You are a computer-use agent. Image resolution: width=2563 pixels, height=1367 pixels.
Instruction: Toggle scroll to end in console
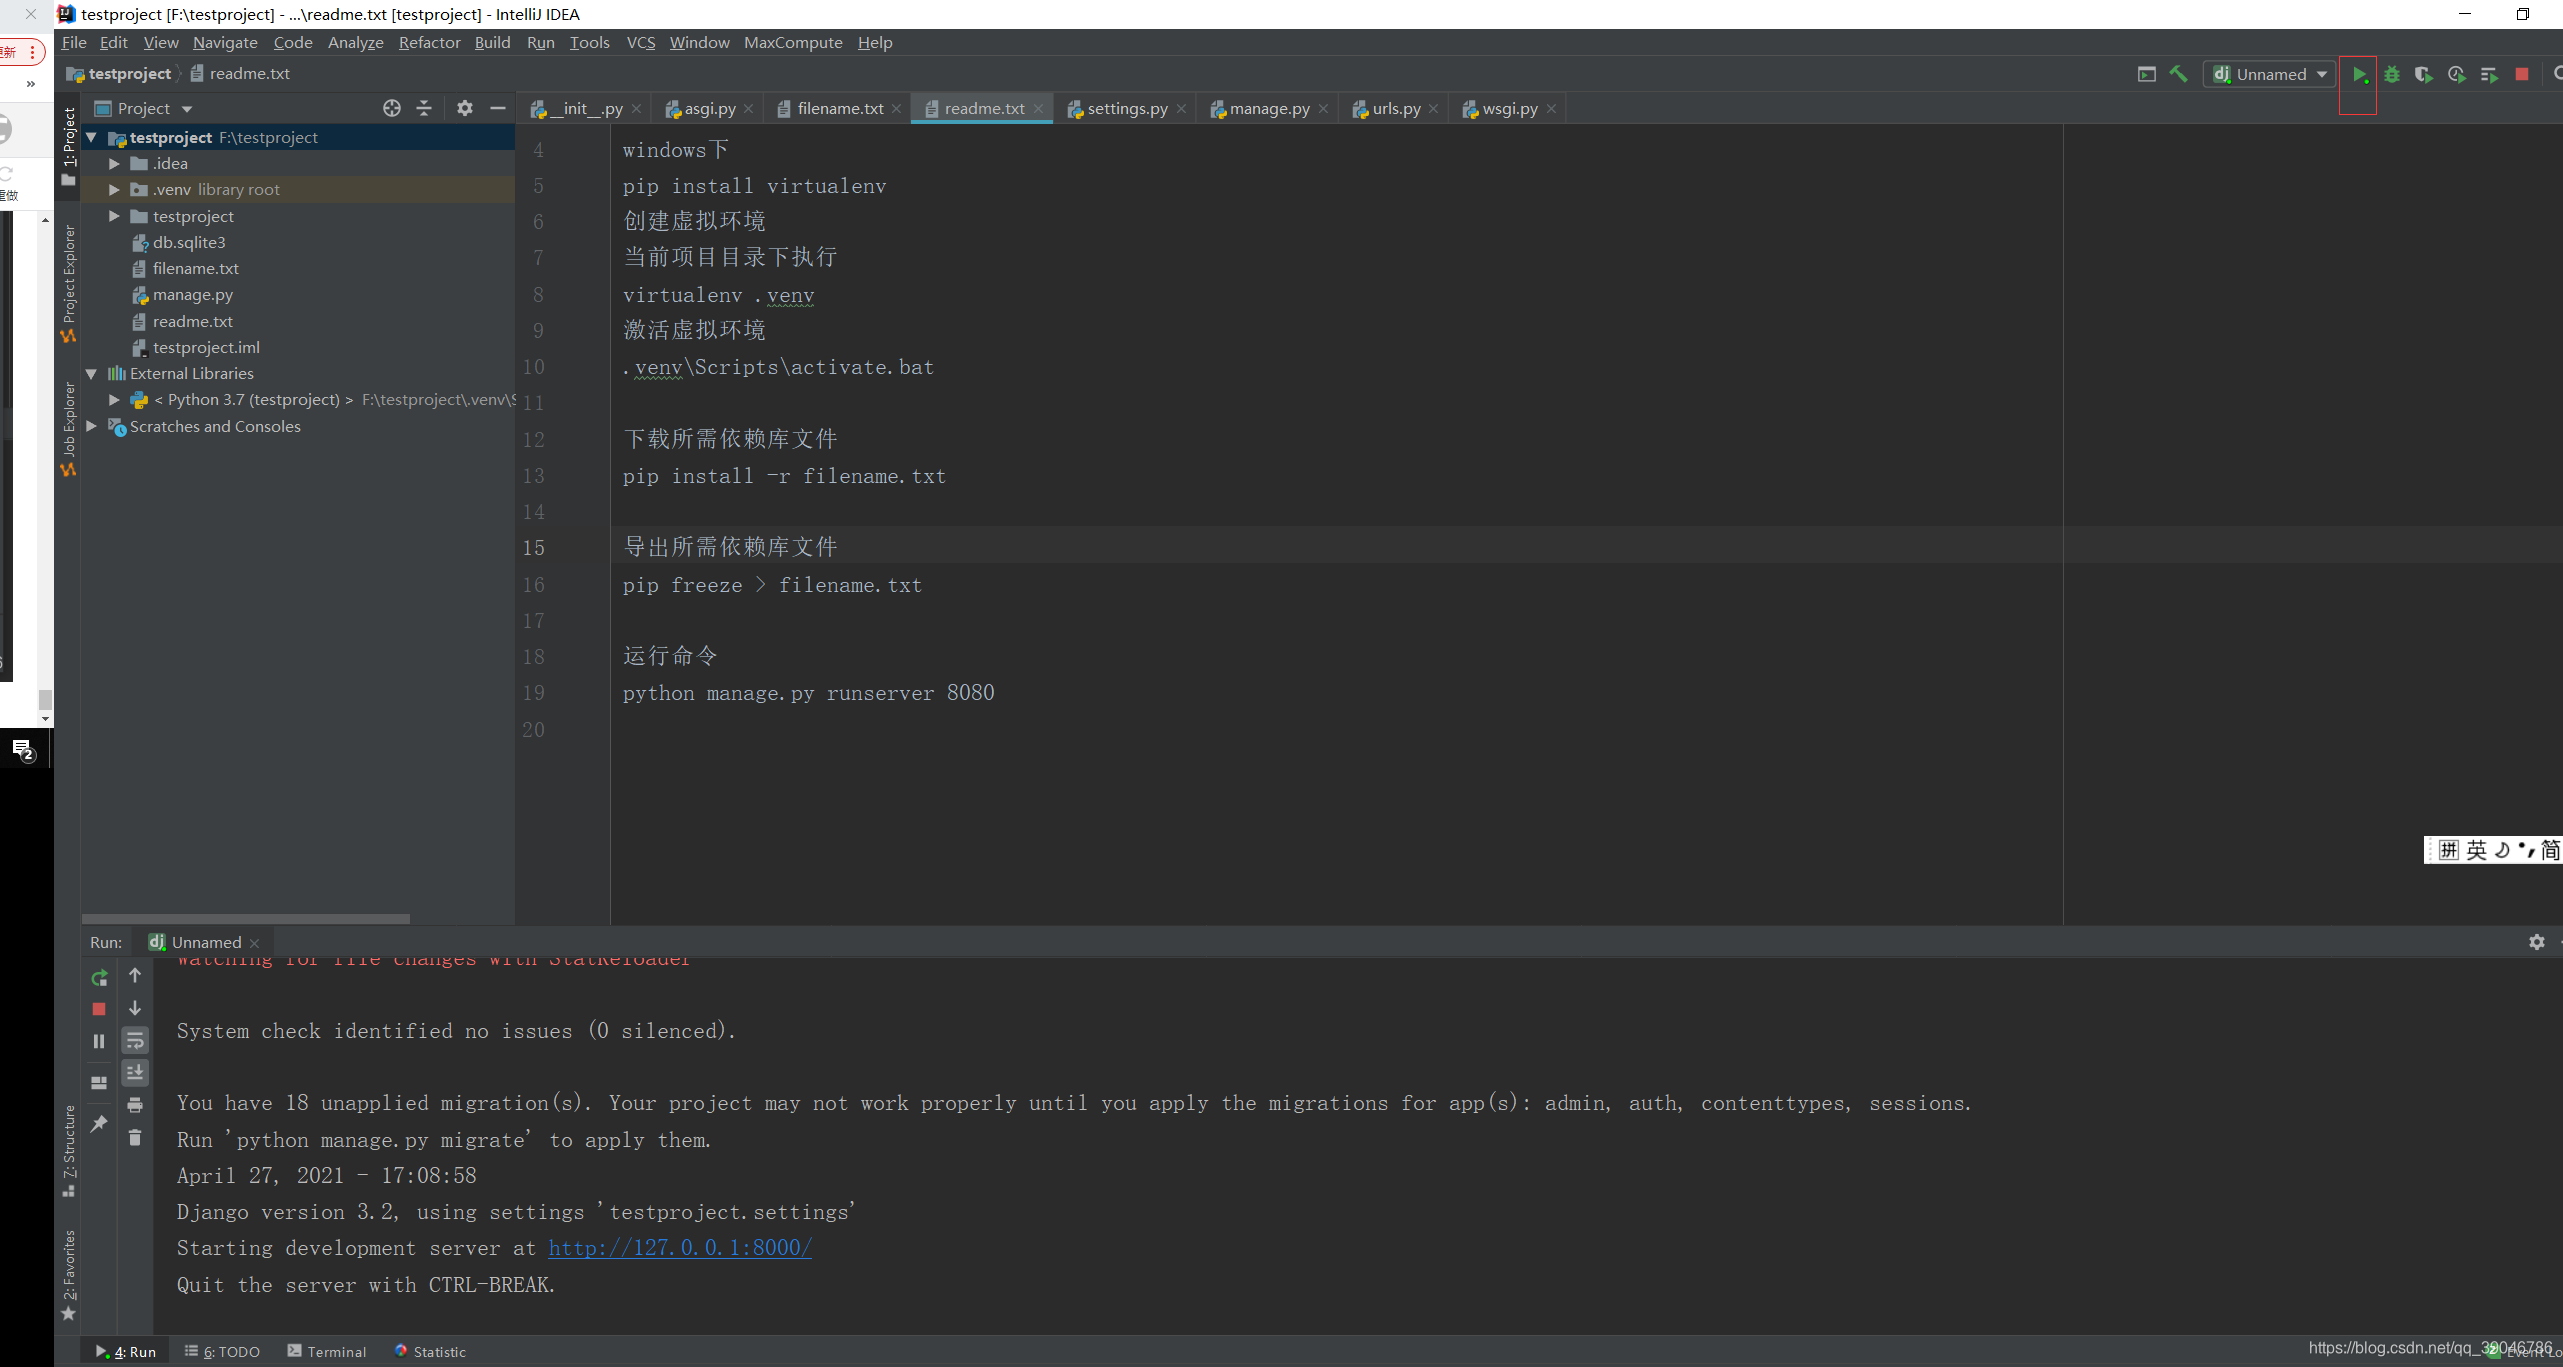(135, 1073)
